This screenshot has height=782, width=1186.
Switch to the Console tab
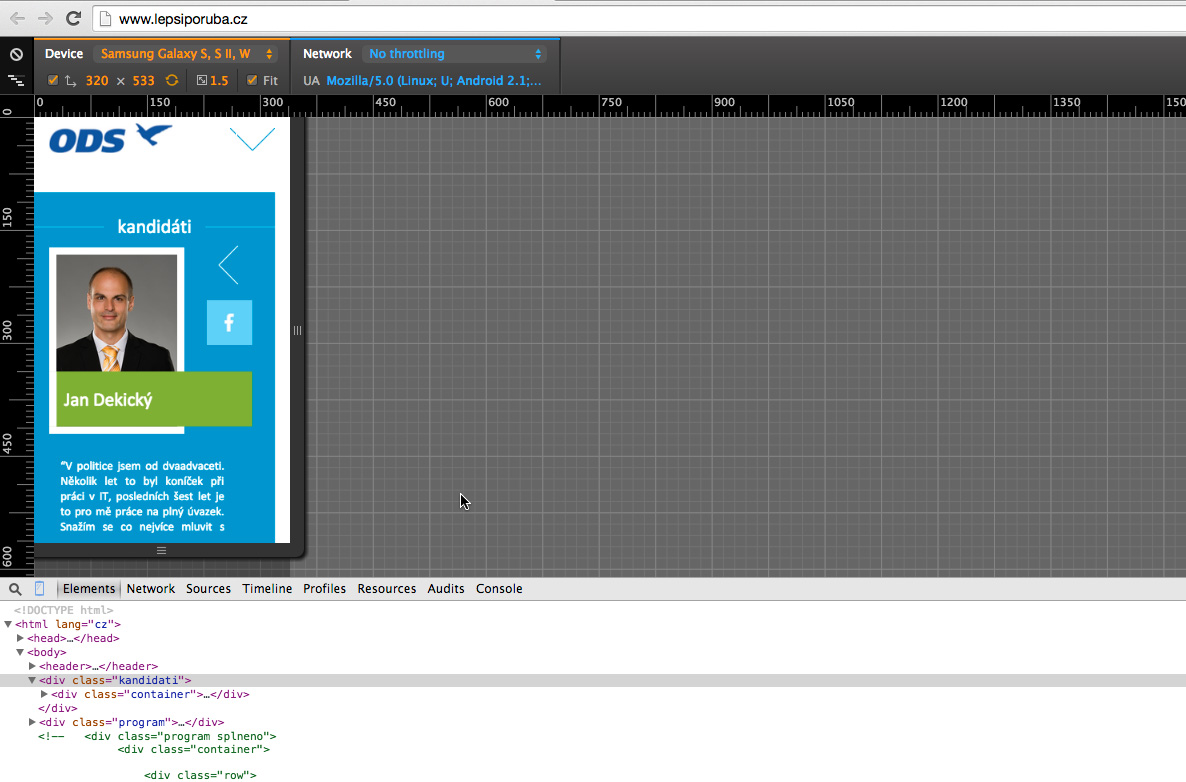[x=499, y=589]
